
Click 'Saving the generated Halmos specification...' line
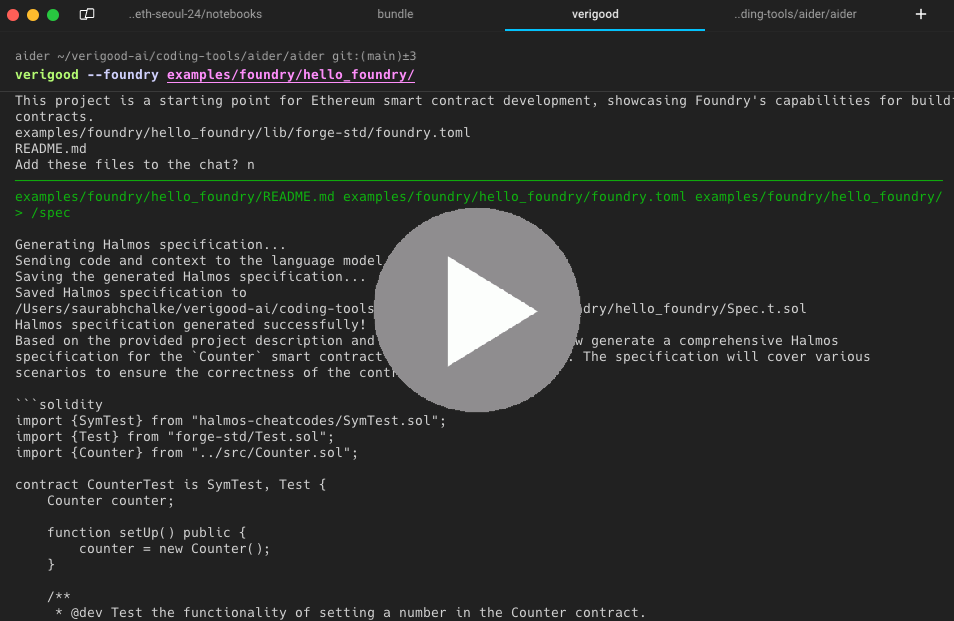tap(190, 277)
